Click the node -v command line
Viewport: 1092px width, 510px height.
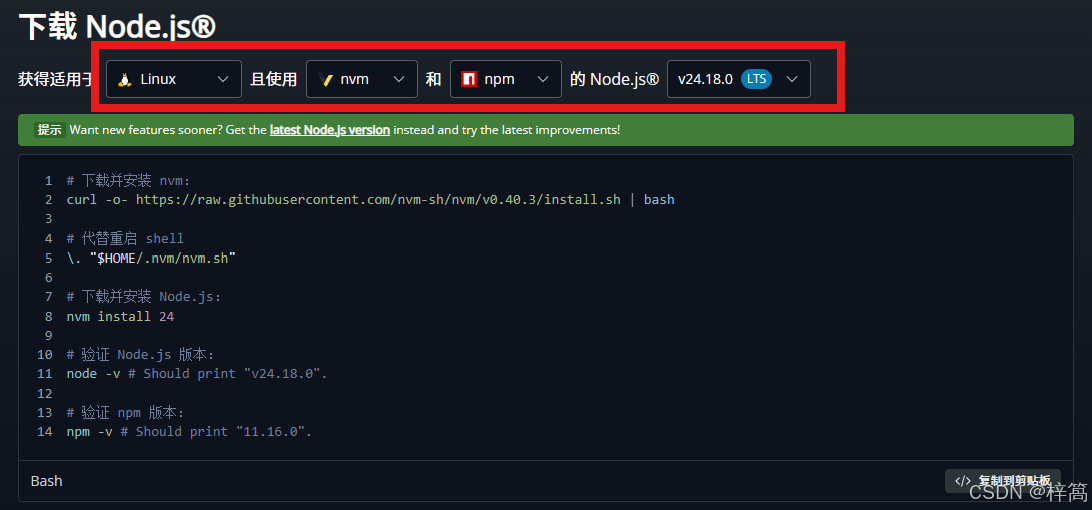pos(196,374)
